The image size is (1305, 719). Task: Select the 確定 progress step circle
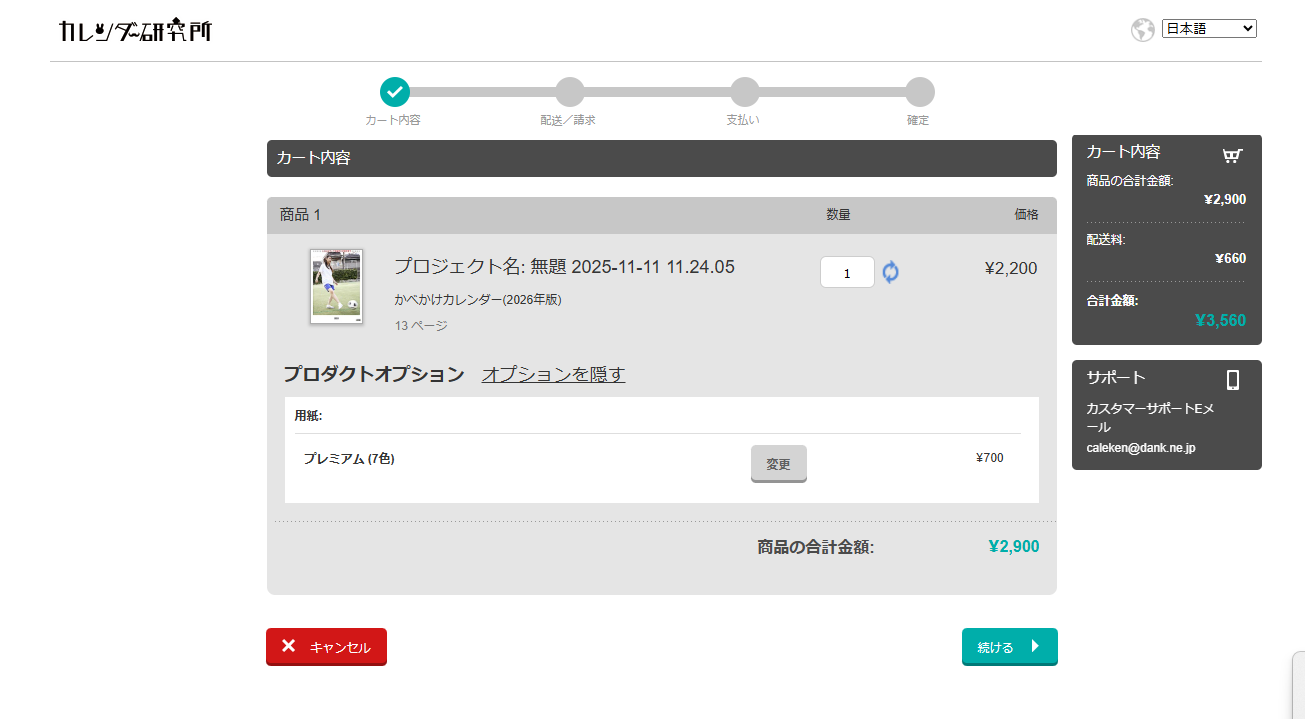919,92
